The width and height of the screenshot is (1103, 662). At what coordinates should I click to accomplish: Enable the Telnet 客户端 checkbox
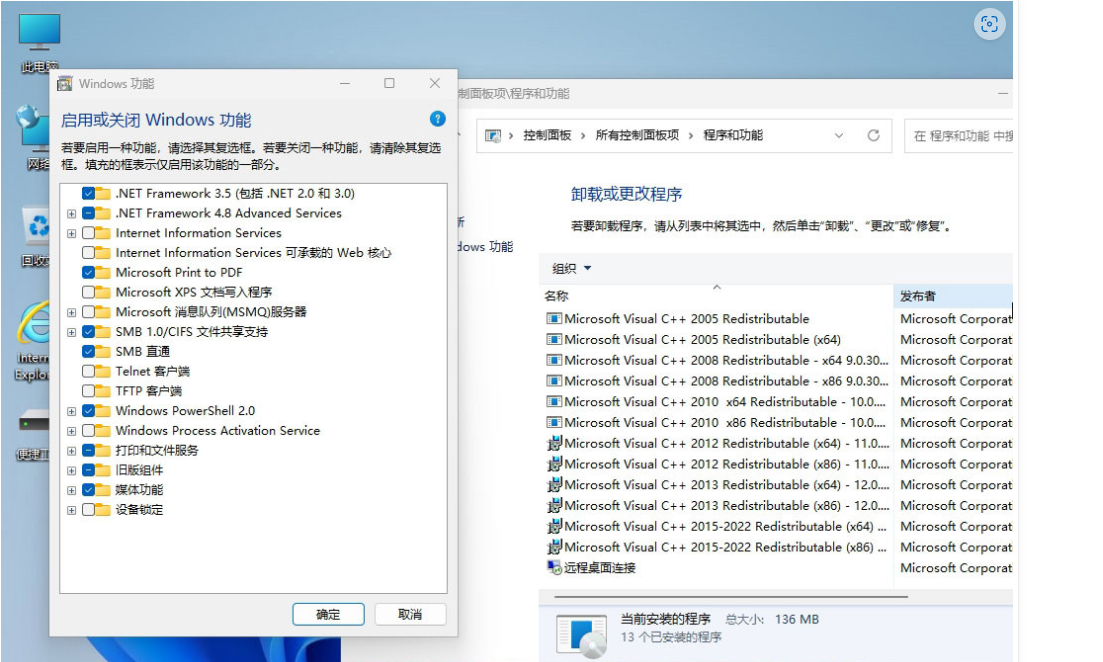pos(88,371)
